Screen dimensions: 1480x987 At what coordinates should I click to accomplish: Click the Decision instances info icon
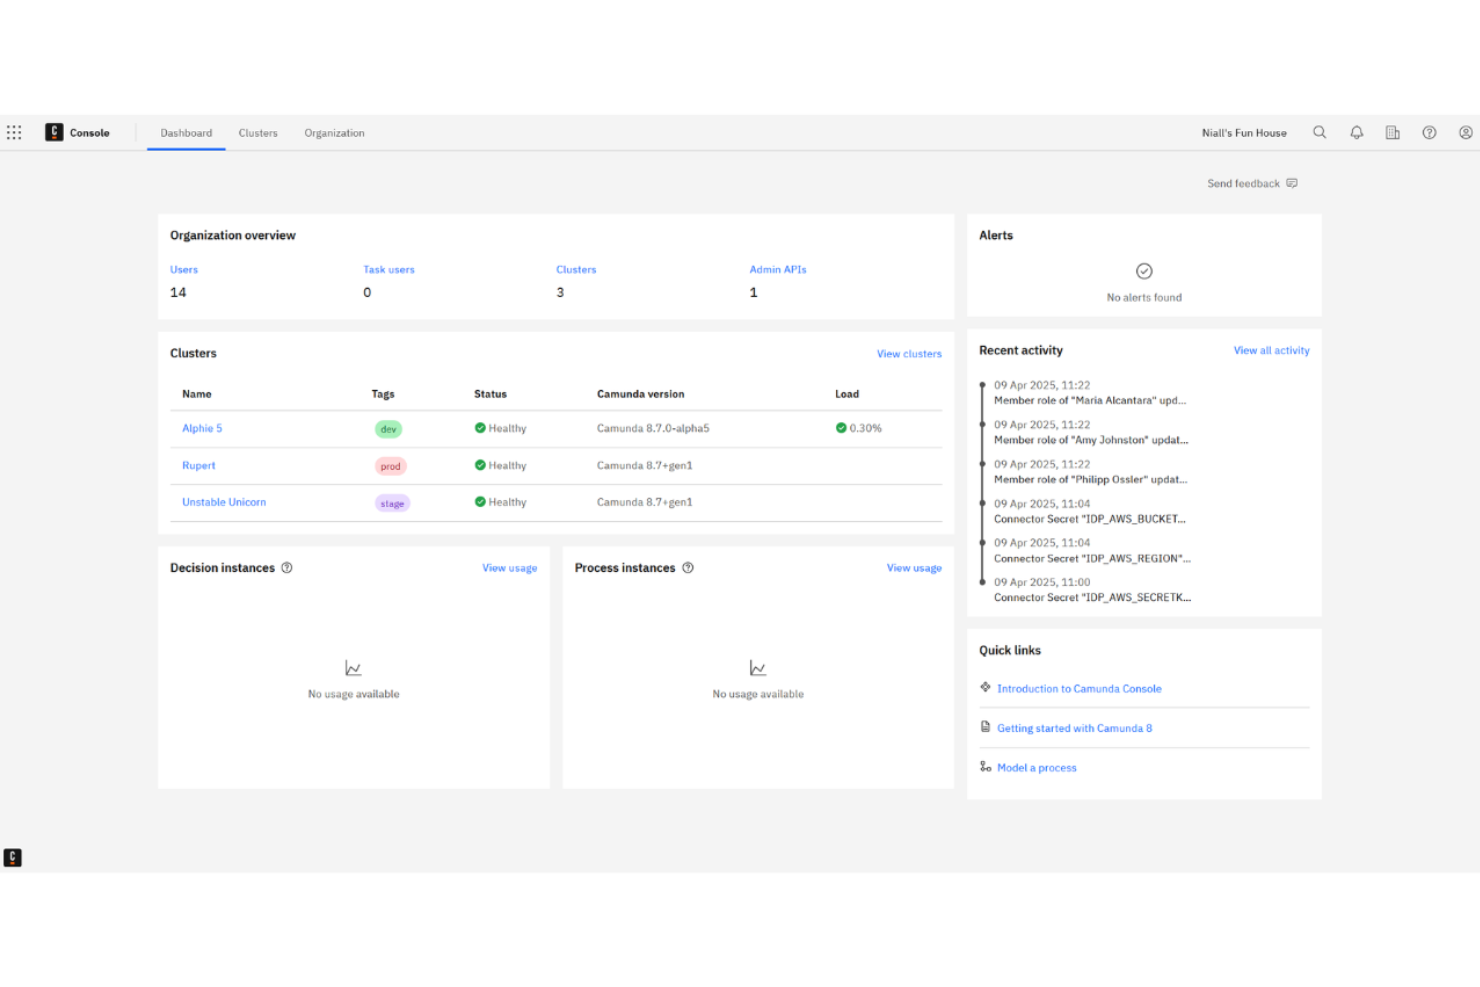pyautogui.click(x=287, y=568)
